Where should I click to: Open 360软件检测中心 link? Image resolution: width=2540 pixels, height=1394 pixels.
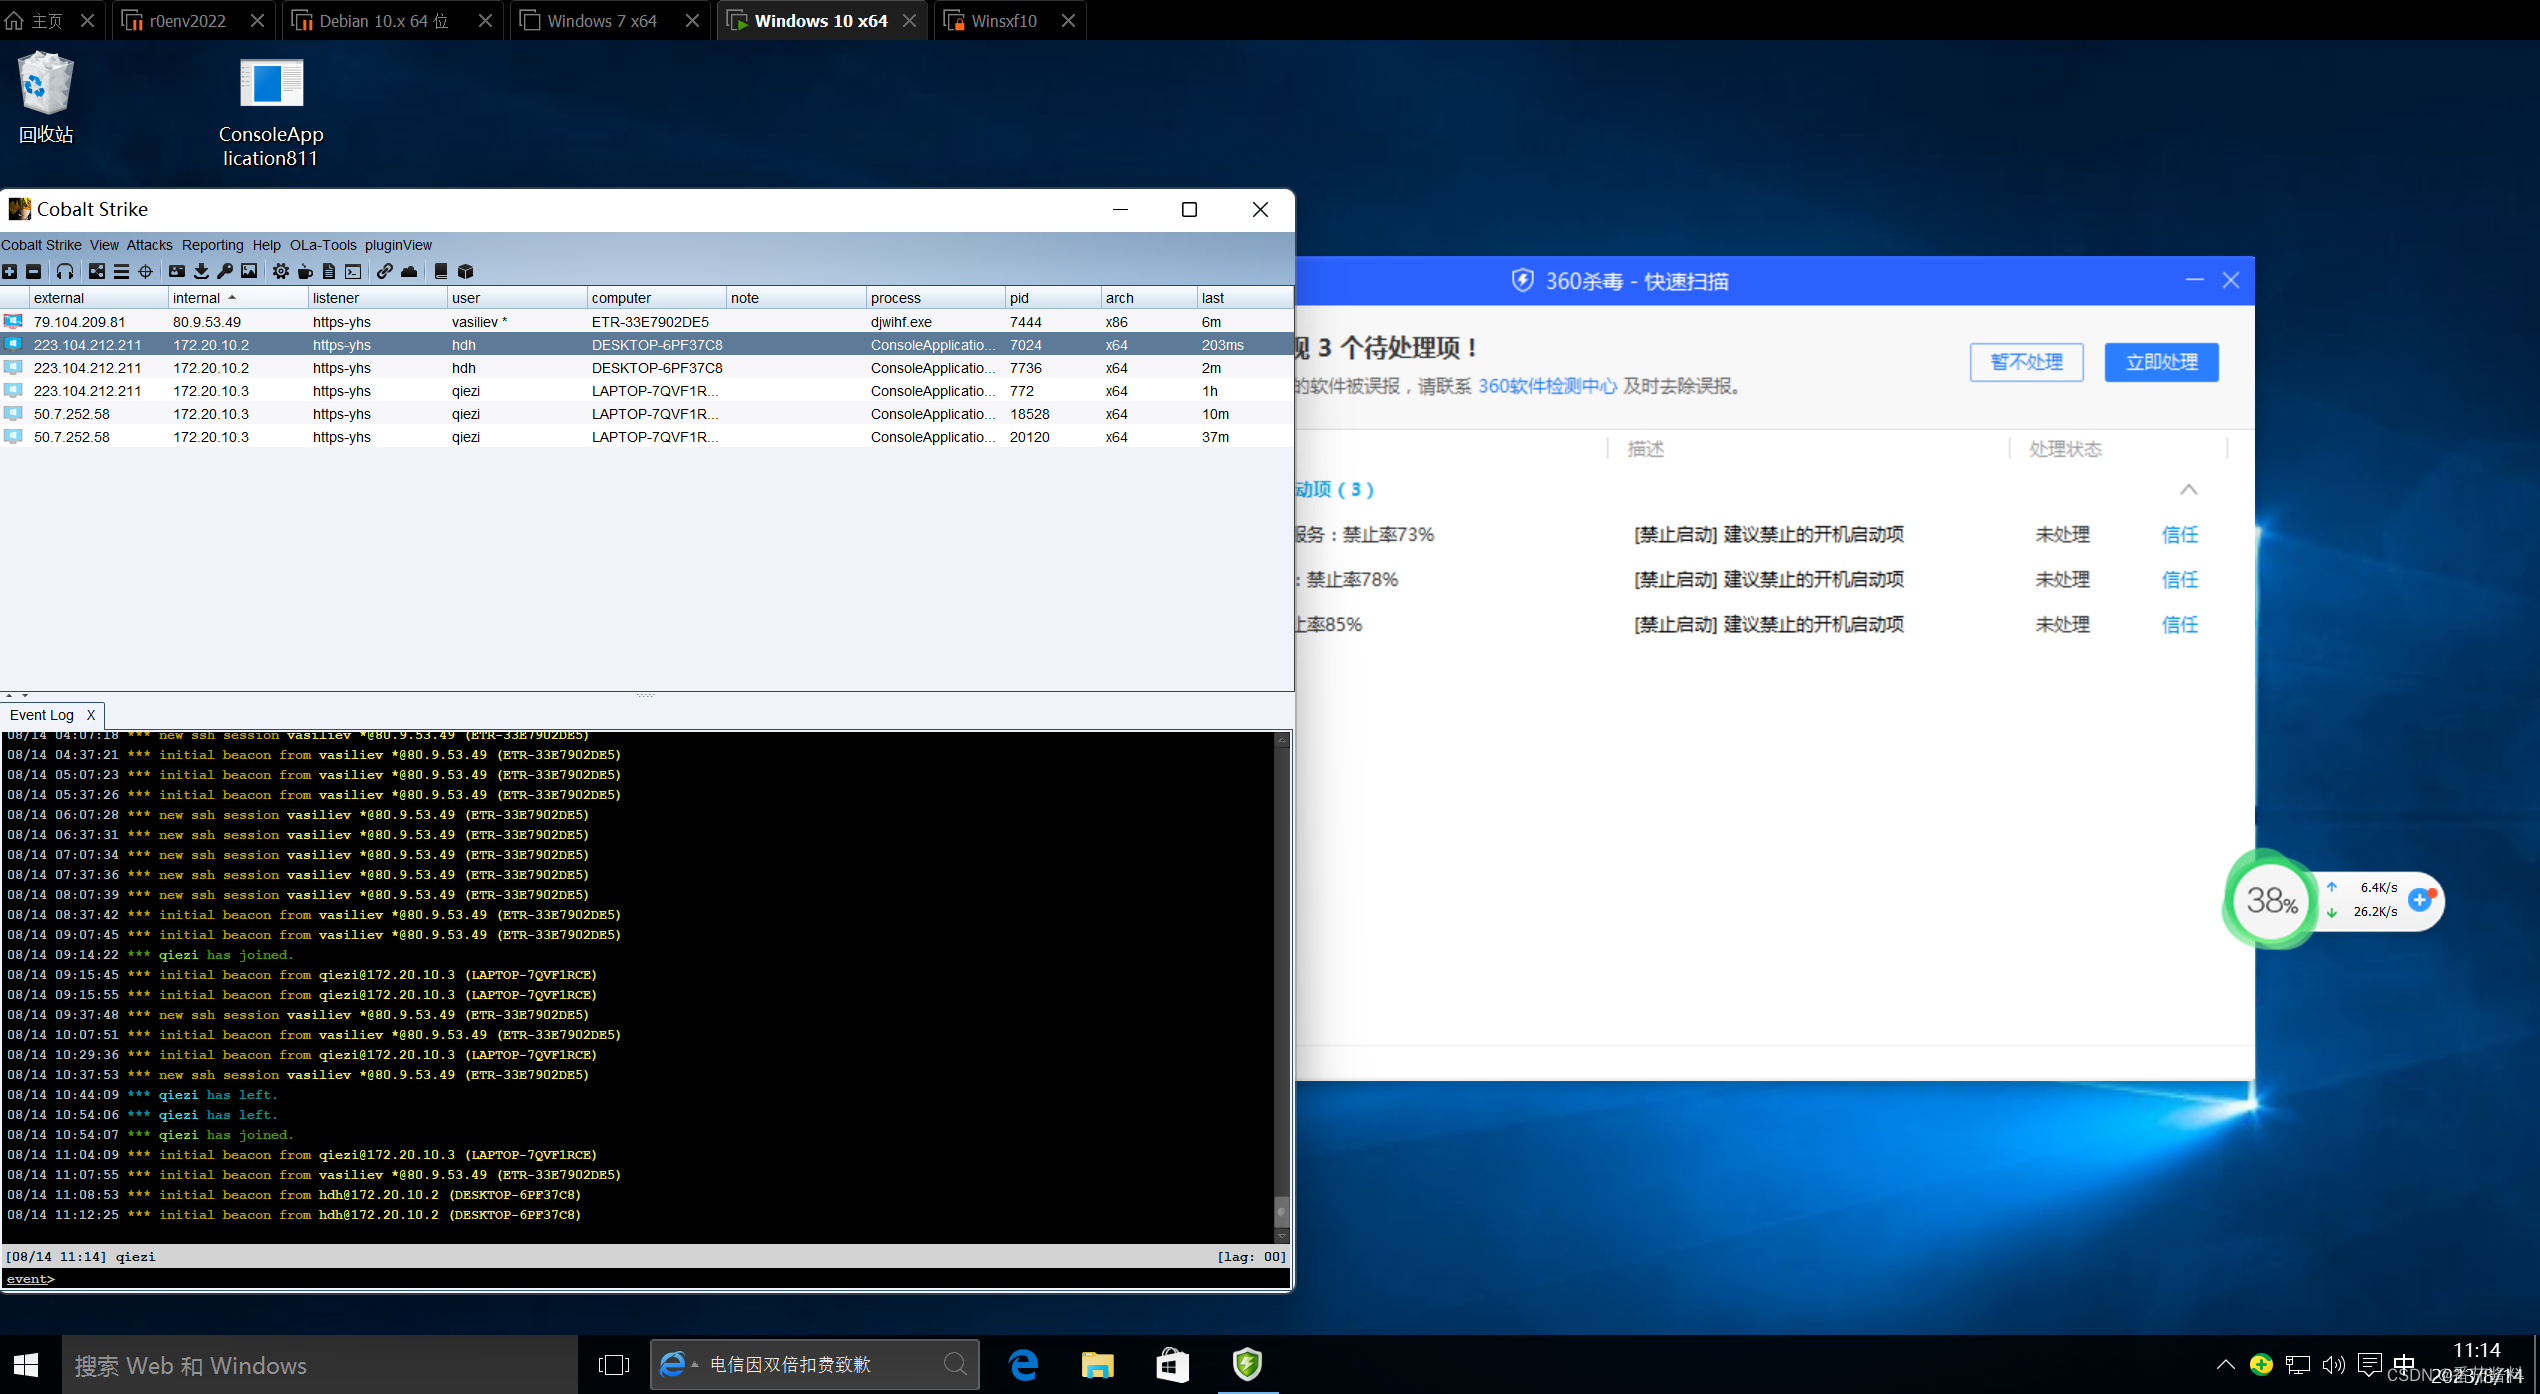[1547, 386]
